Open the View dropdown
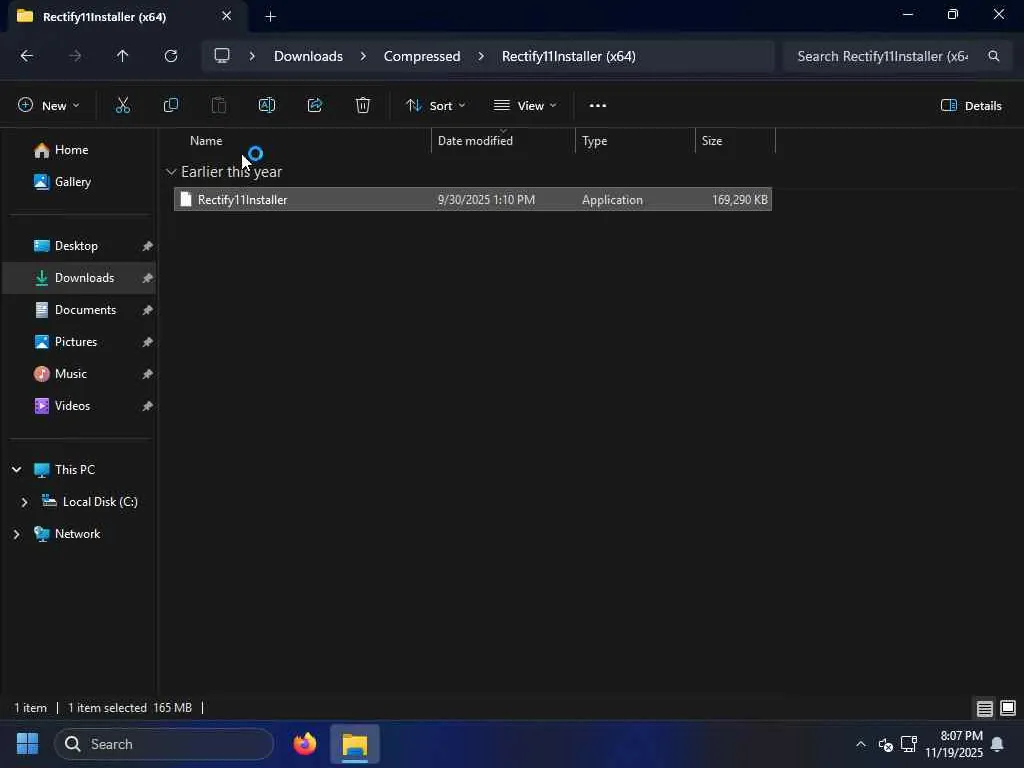This screenshot has height=768, width=1024. pos(525,105)
